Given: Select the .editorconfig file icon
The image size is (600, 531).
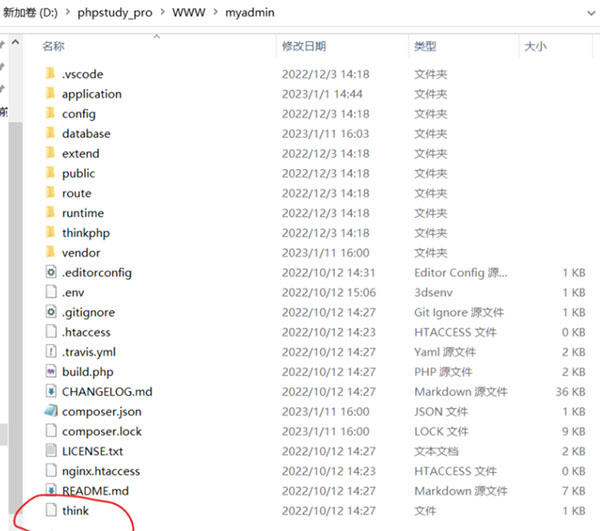Looking at the screenshot, I should 51,272.
